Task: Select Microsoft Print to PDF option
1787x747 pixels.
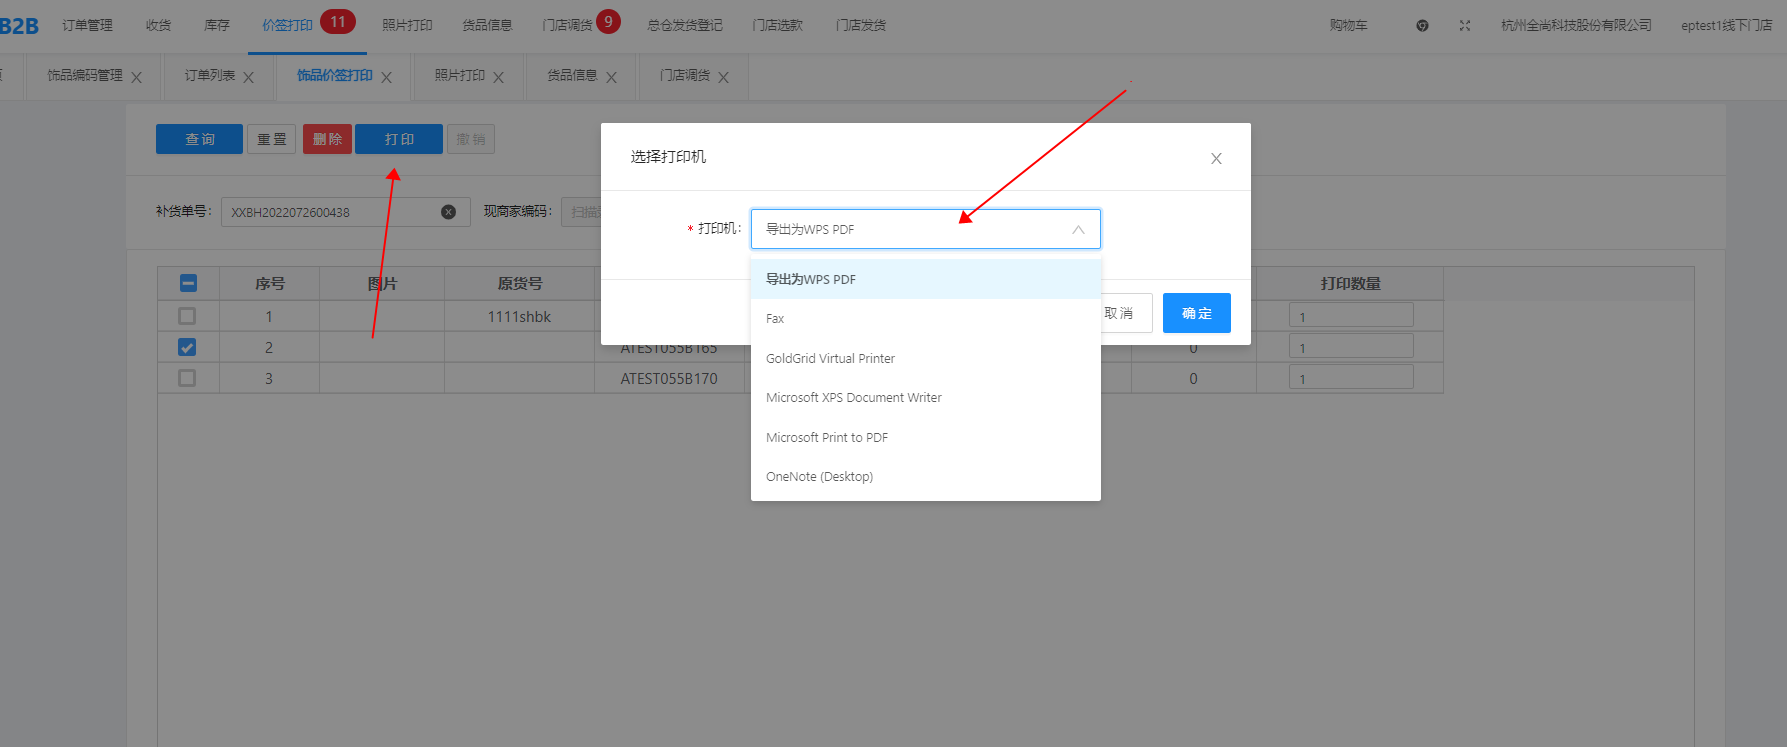Action: [x=826, y=437]
